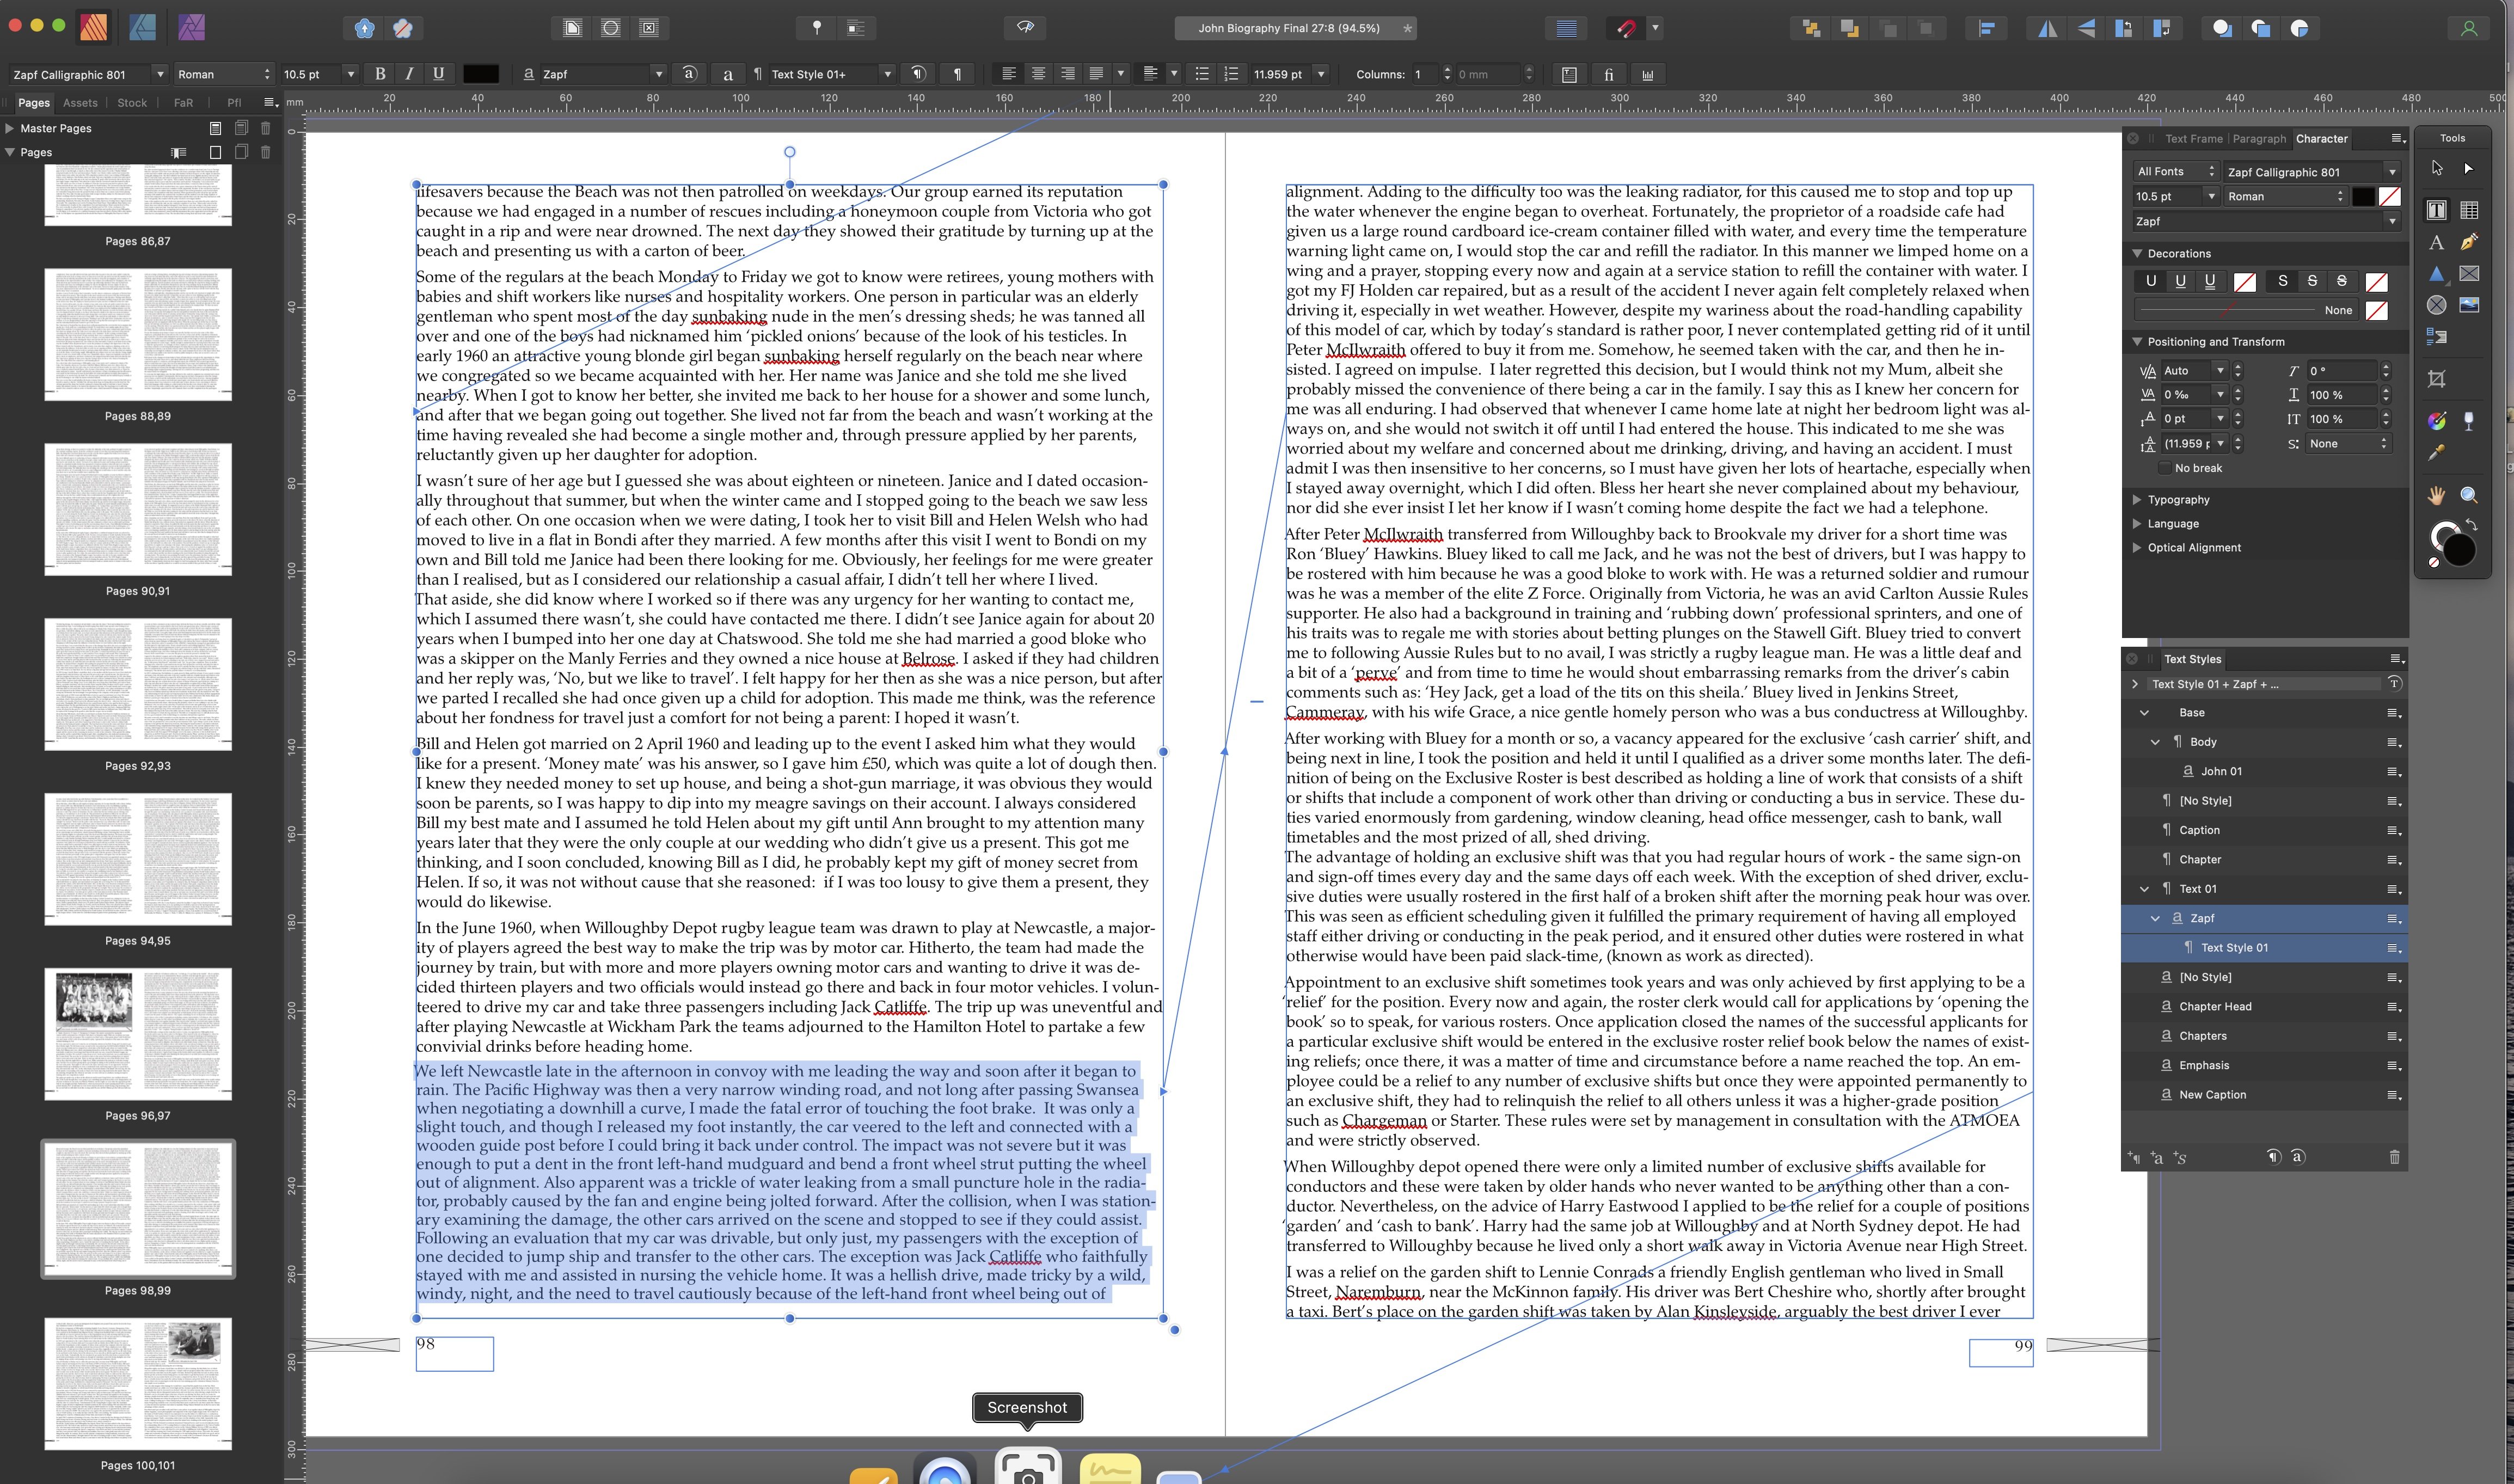Select the View (hand) tool
The width and height of the screenshot is (2514, 1484).
point(2436,495)
